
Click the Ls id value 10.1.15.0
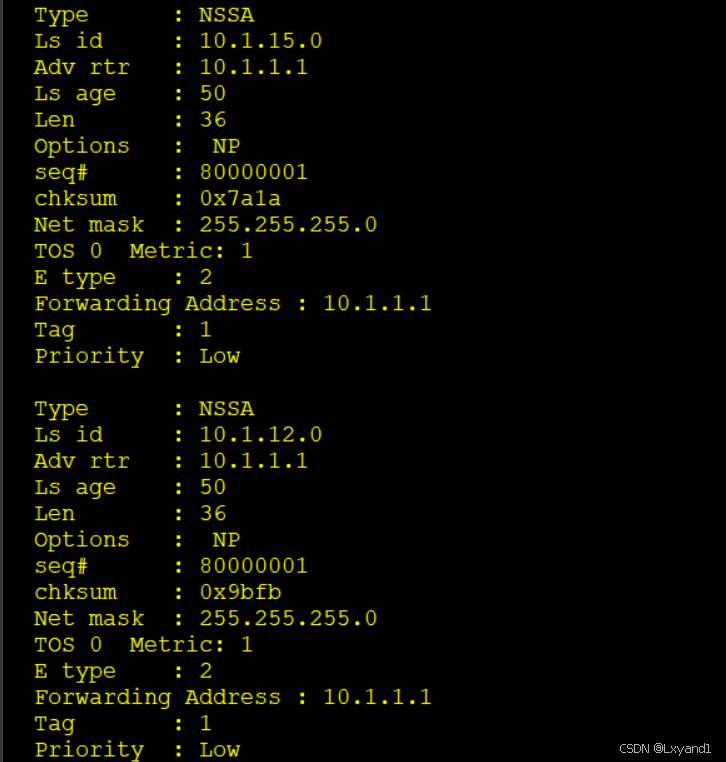pos(260,41)
